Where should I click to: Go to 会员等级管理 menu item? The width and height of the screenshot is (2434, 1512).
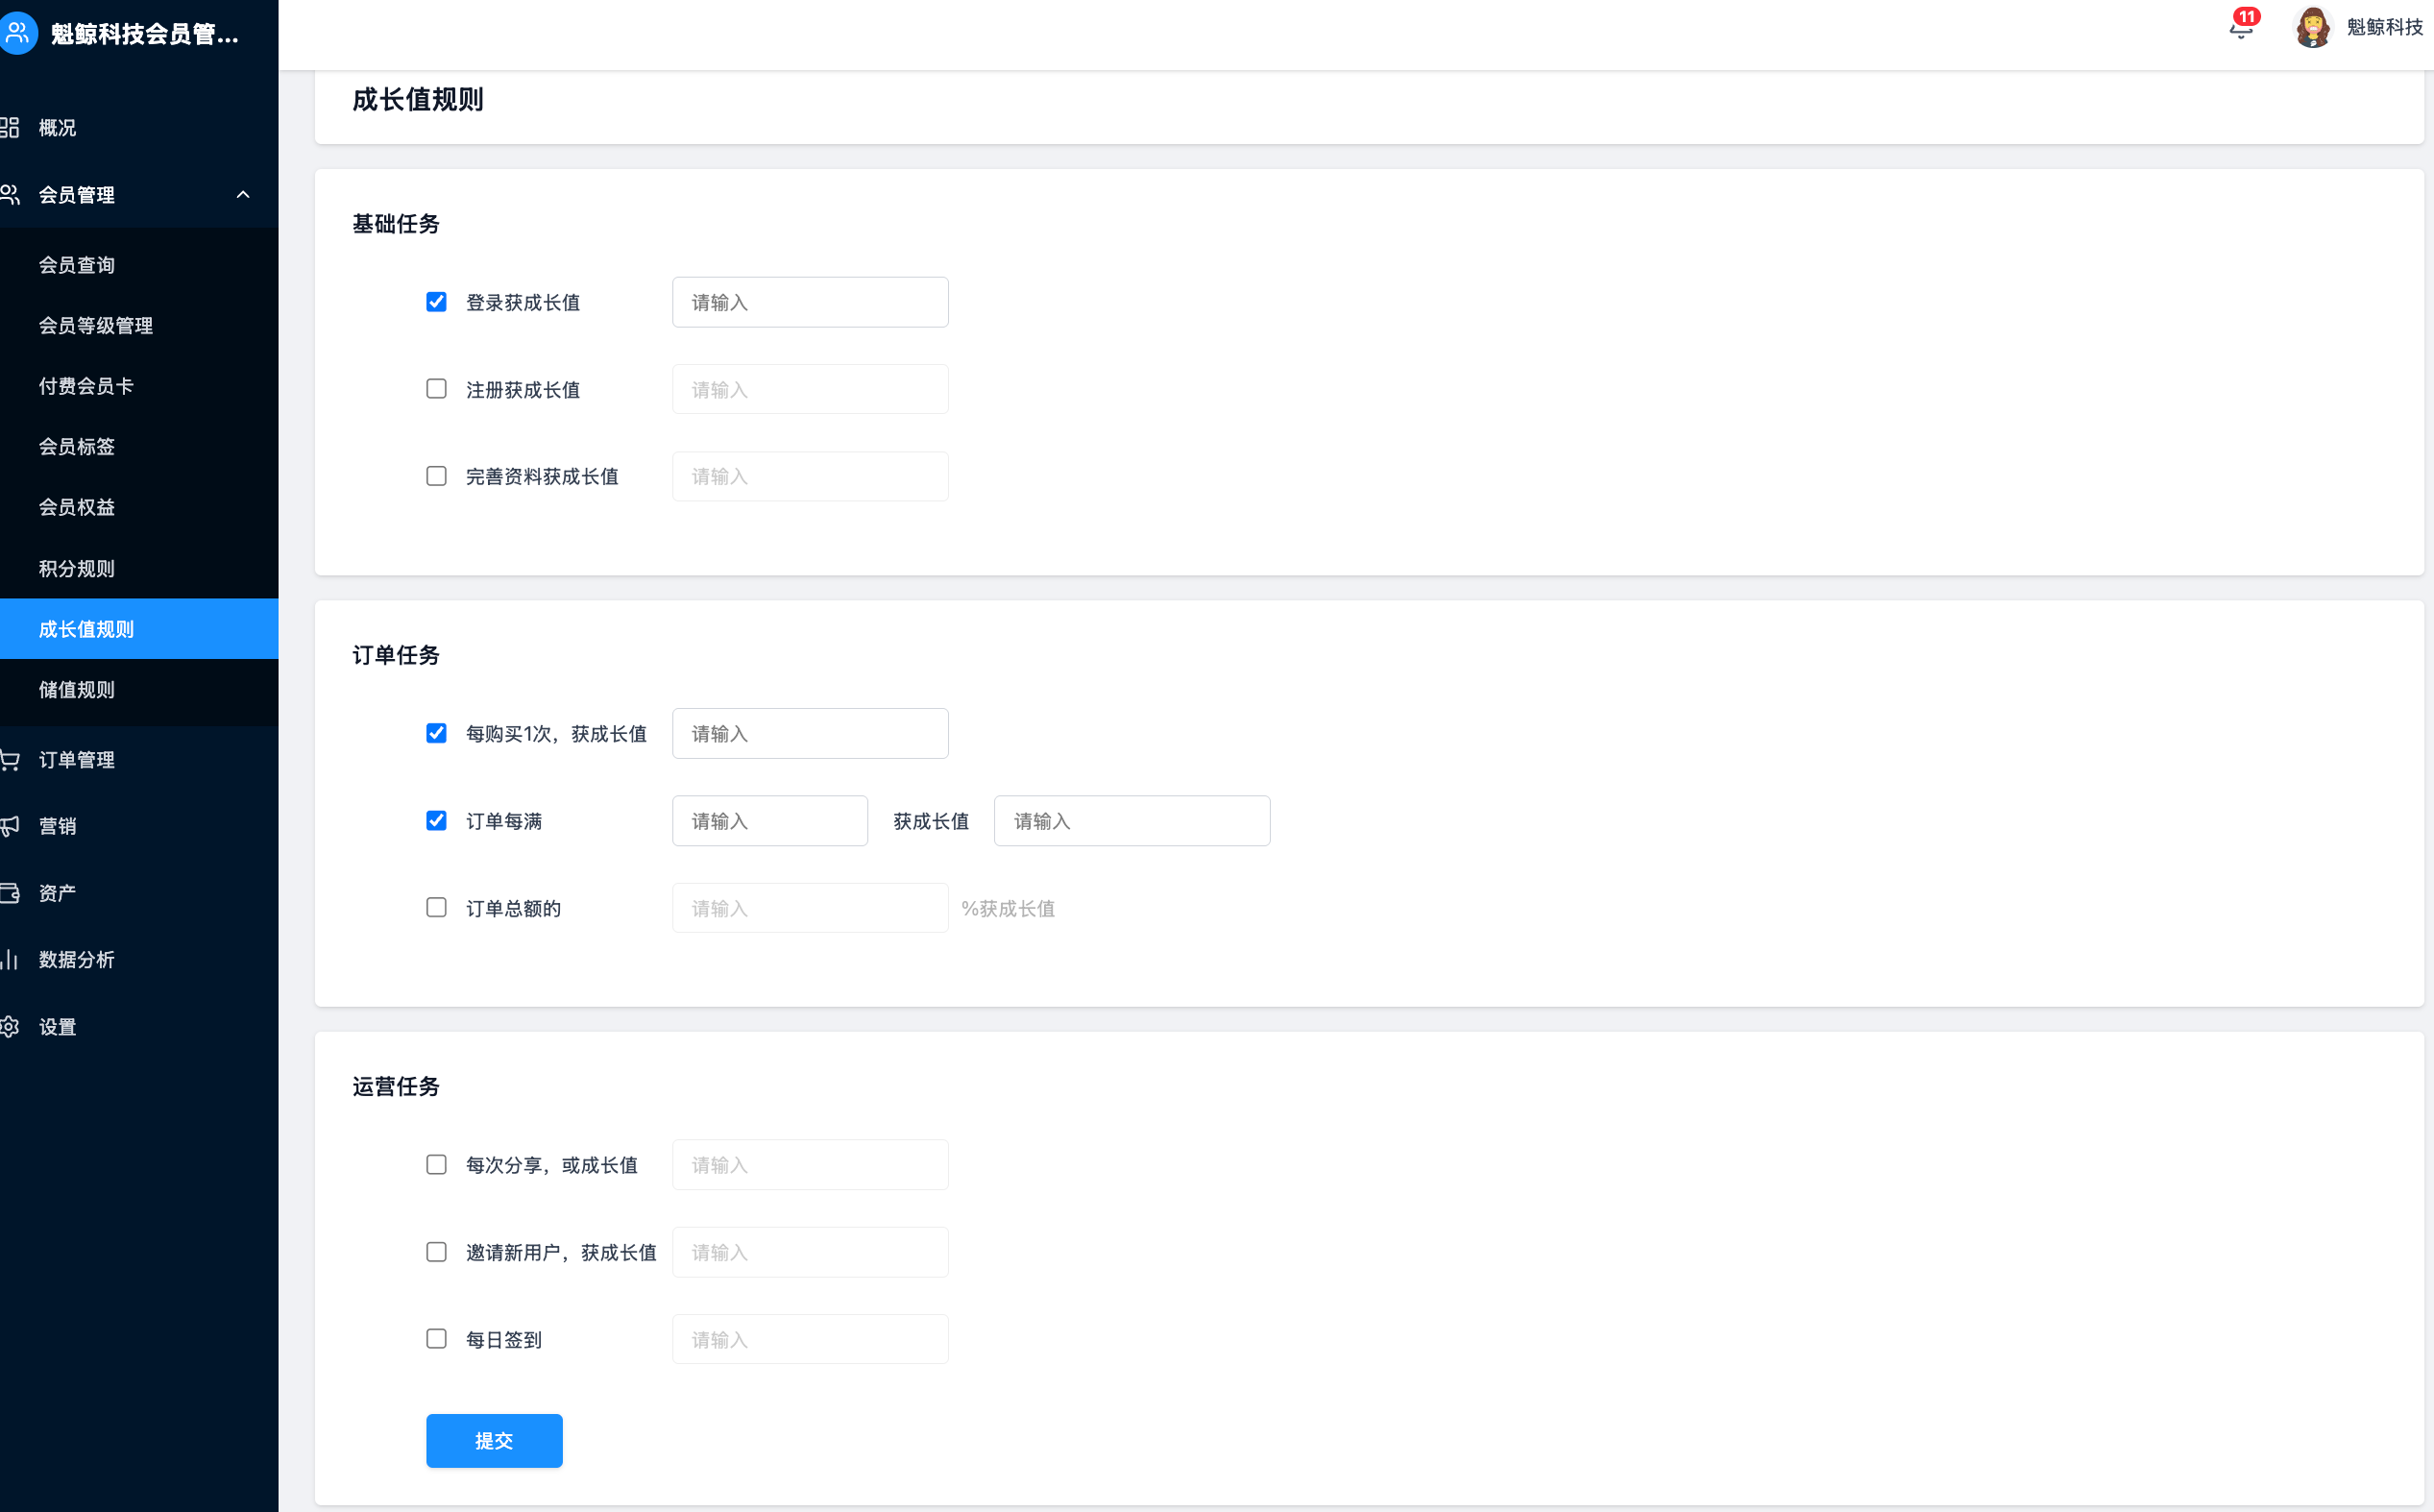(139, 326)
